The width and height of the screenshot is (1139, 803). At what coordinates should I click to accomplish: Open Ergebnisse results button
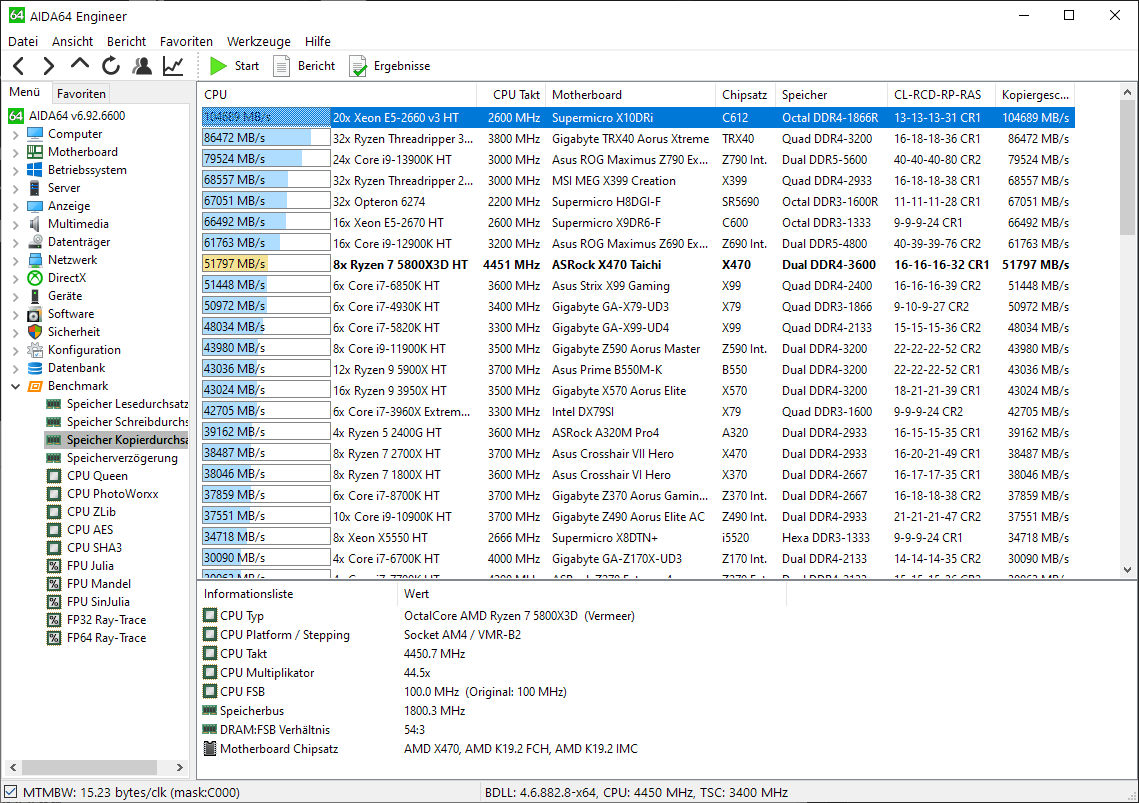pyautogui.click(x=389, y=66)
